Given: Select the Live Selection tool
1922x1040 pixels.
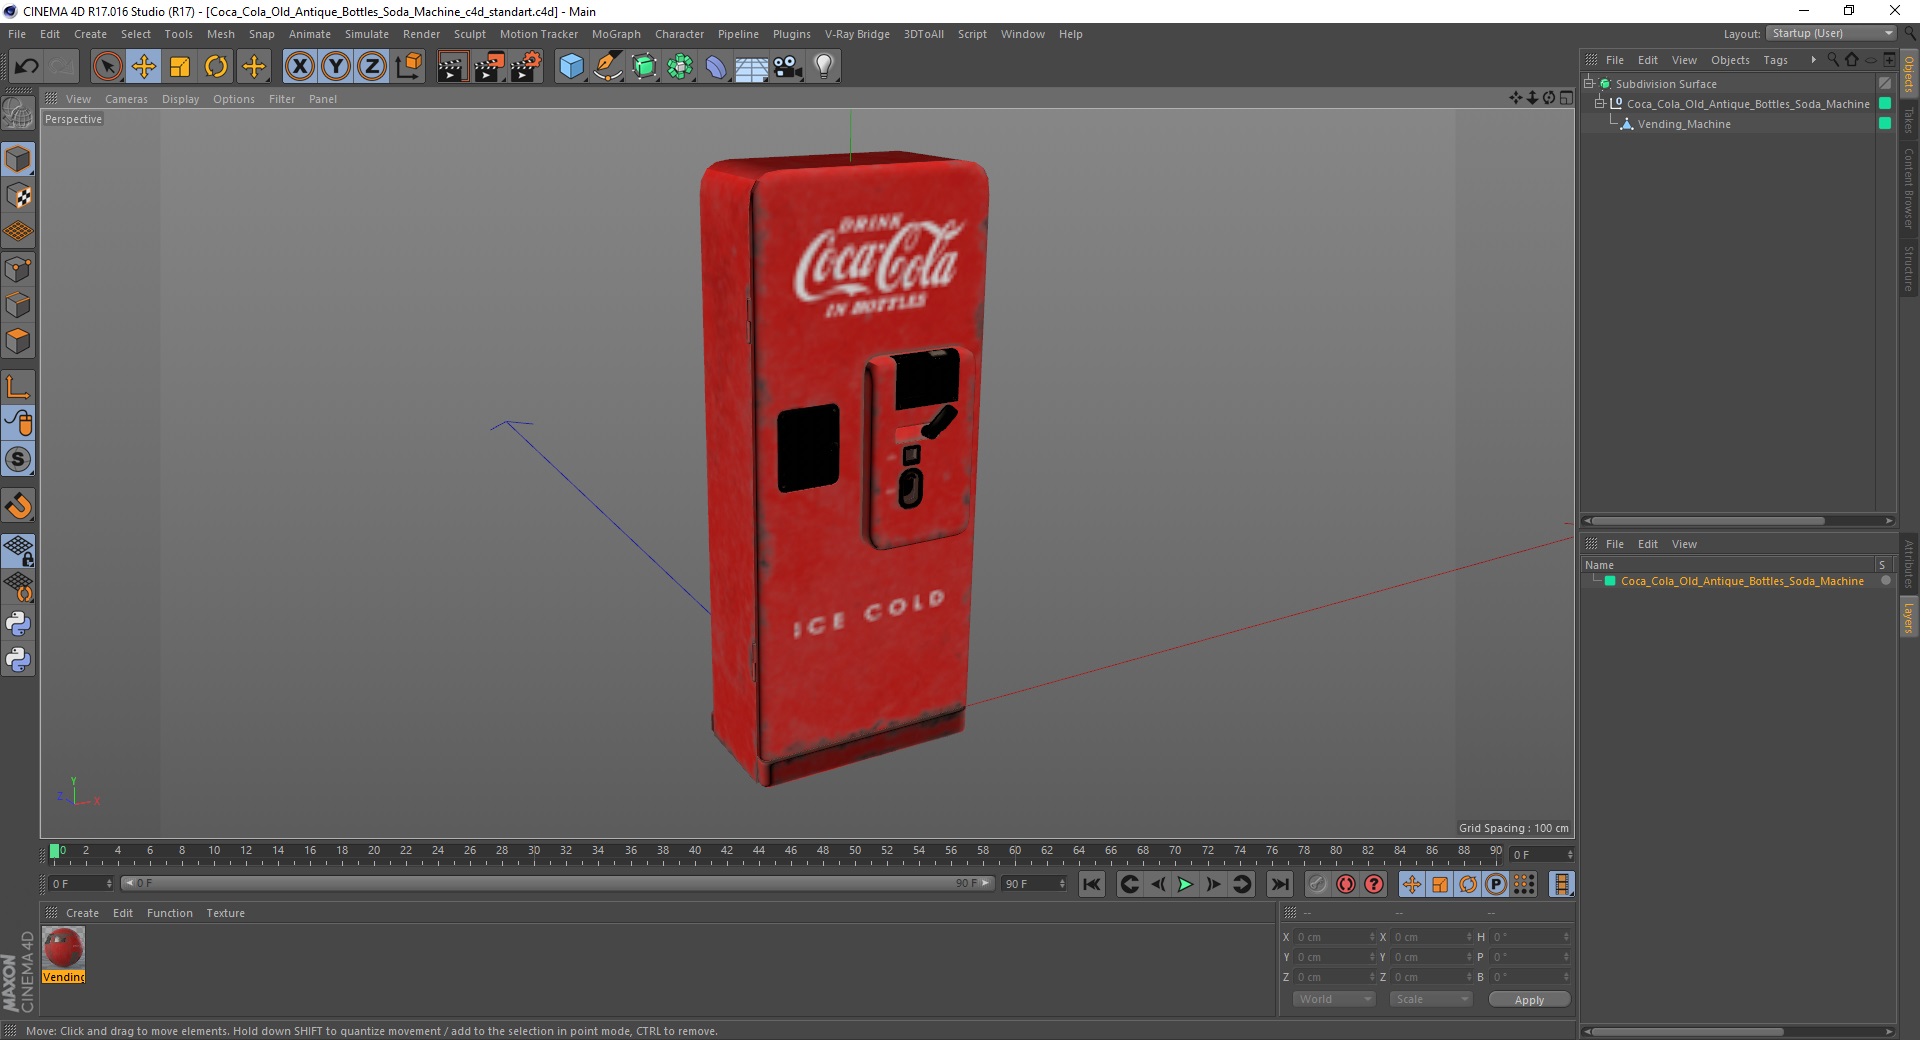Looking at the screenshot, I should pos(107,67).
